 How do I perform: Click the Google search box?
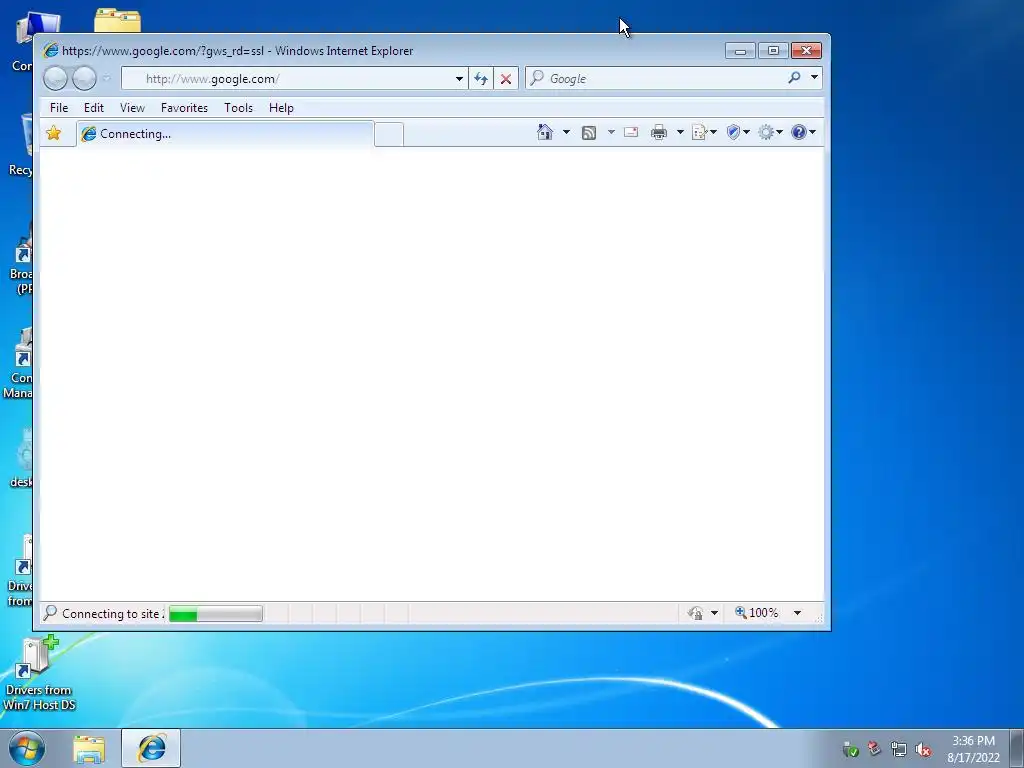tap(656, 78)
